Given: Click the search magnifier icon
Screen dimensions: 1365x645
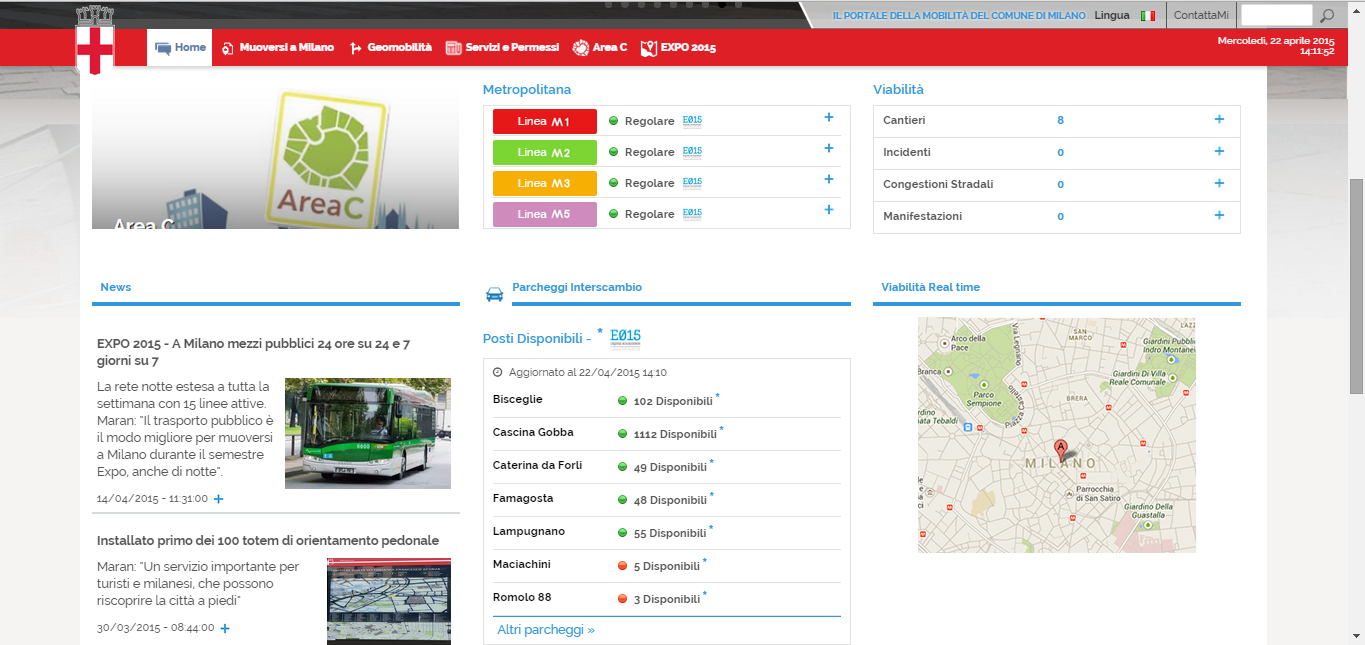Looking at the screenshot, I should click(1327, 16).
